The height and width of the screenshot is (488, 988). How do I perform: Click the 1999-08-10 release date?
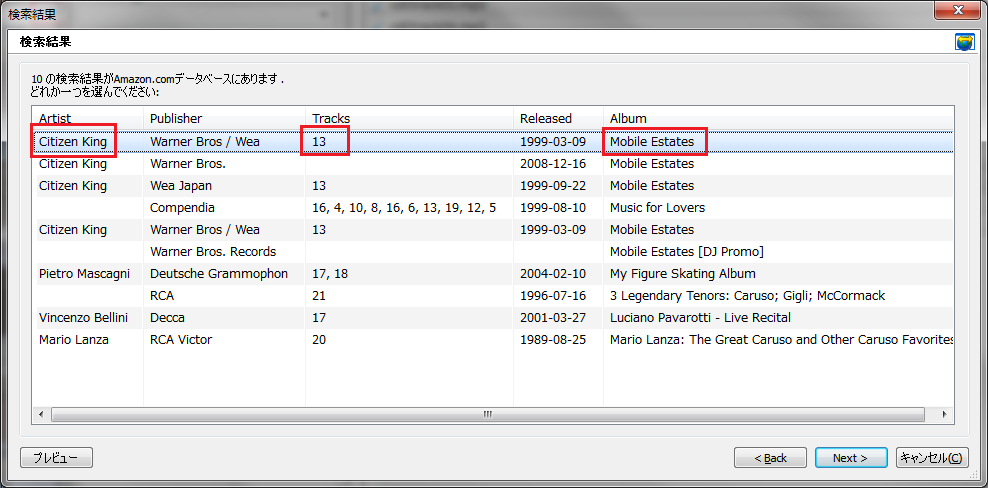(x=553, y=207)
